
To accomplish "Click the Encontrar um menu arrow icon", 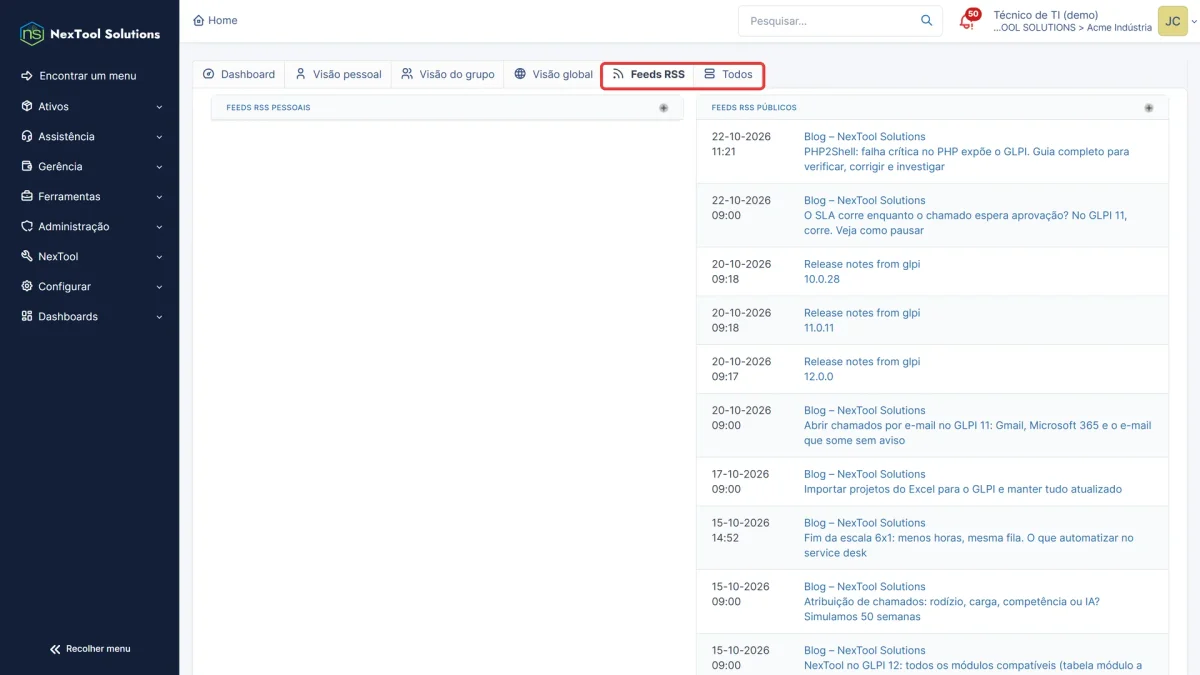I will tap(27, 76).
